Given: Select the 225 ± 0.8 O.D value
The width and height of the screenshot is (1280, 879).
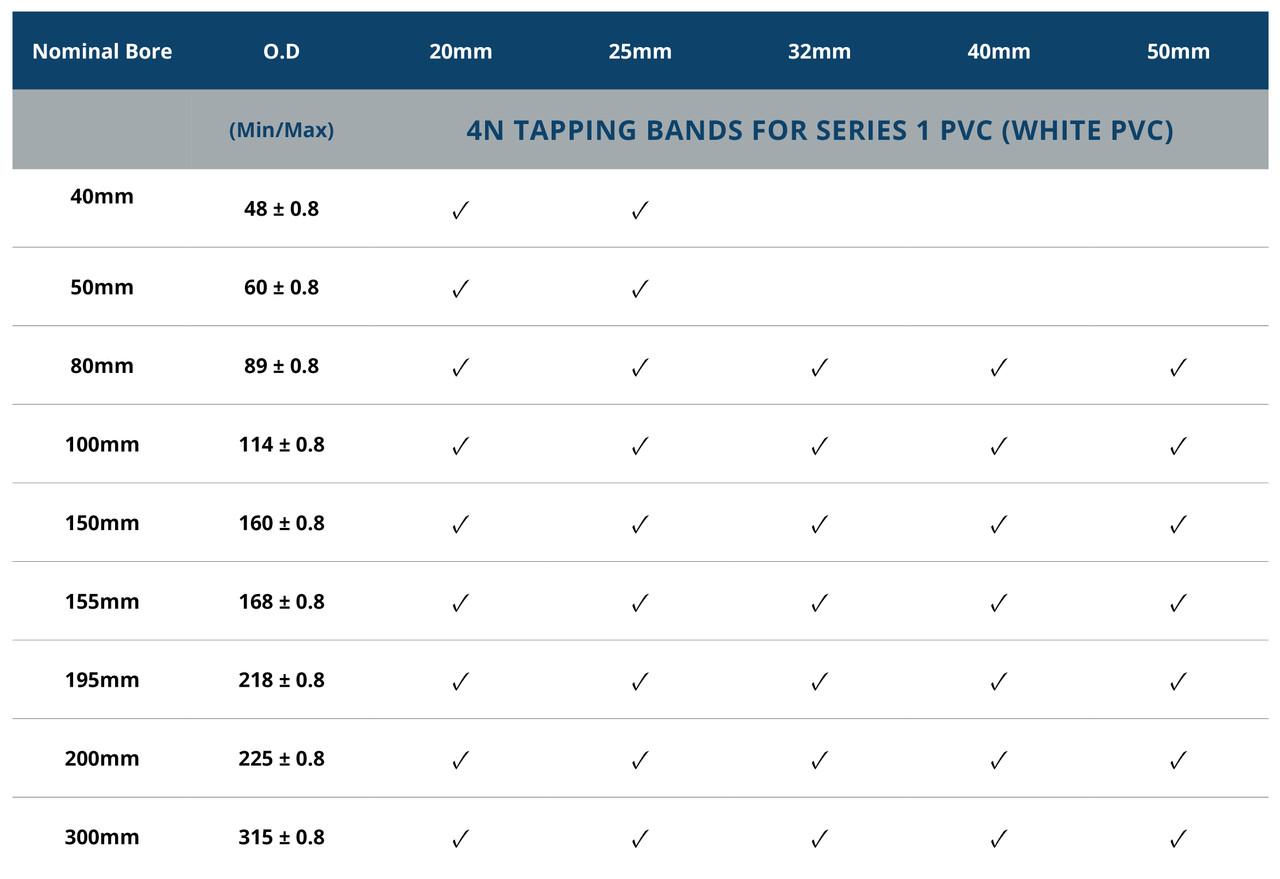Looking at the screenshot, I should click(281, 758).
